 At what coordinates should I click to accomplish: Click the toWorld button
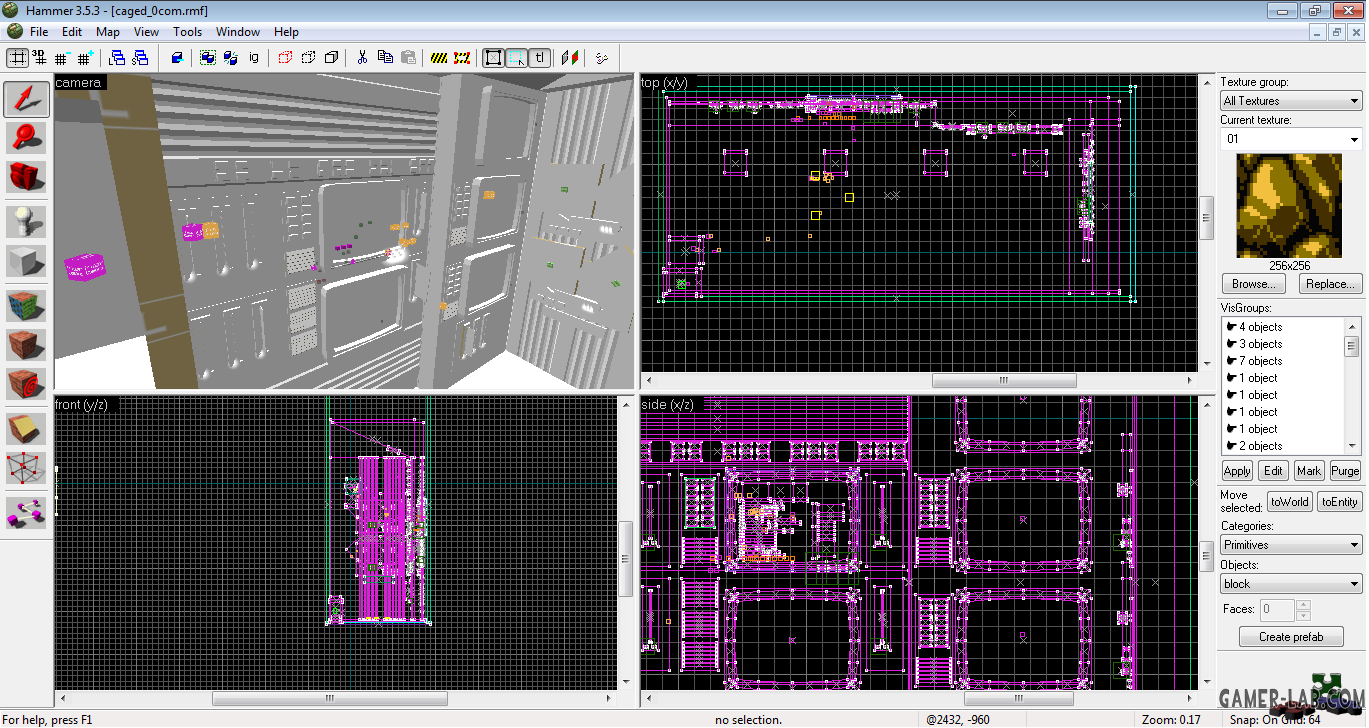pyautogui.click(x=1289, y=502)
